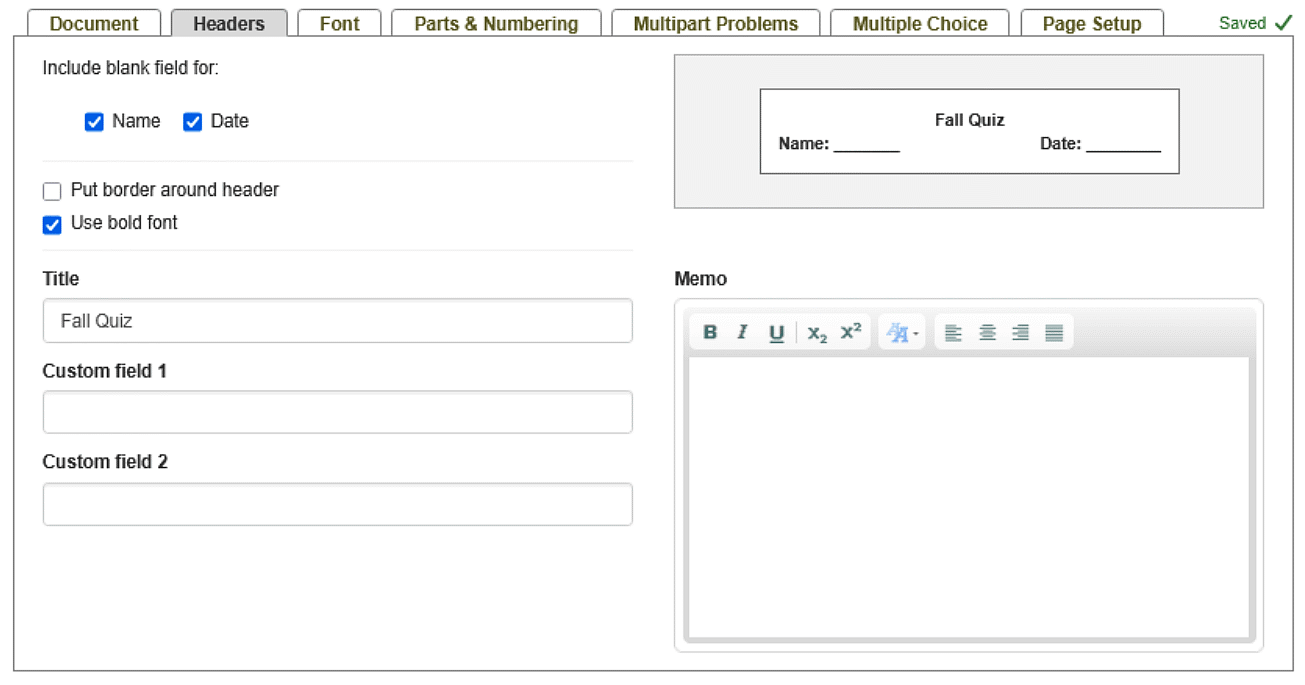Viewport: 1305px width, 685px height.
Task: Uncheck the Date blank field checkbox
Action: click(x=193, y=122)
